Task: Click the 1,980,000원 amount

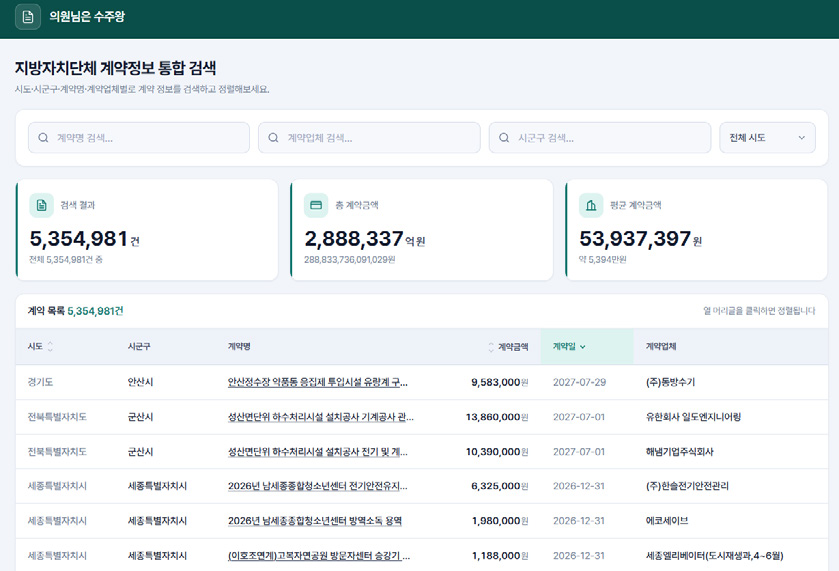Action: click(x=500, y=521)
